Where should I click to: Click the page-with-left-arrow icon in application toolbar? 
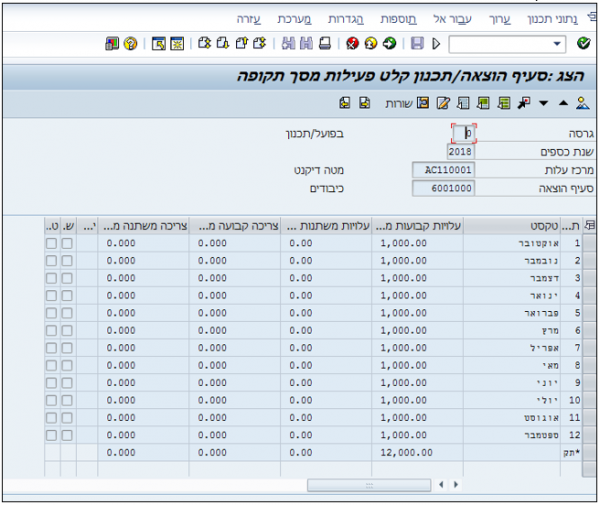345,103
